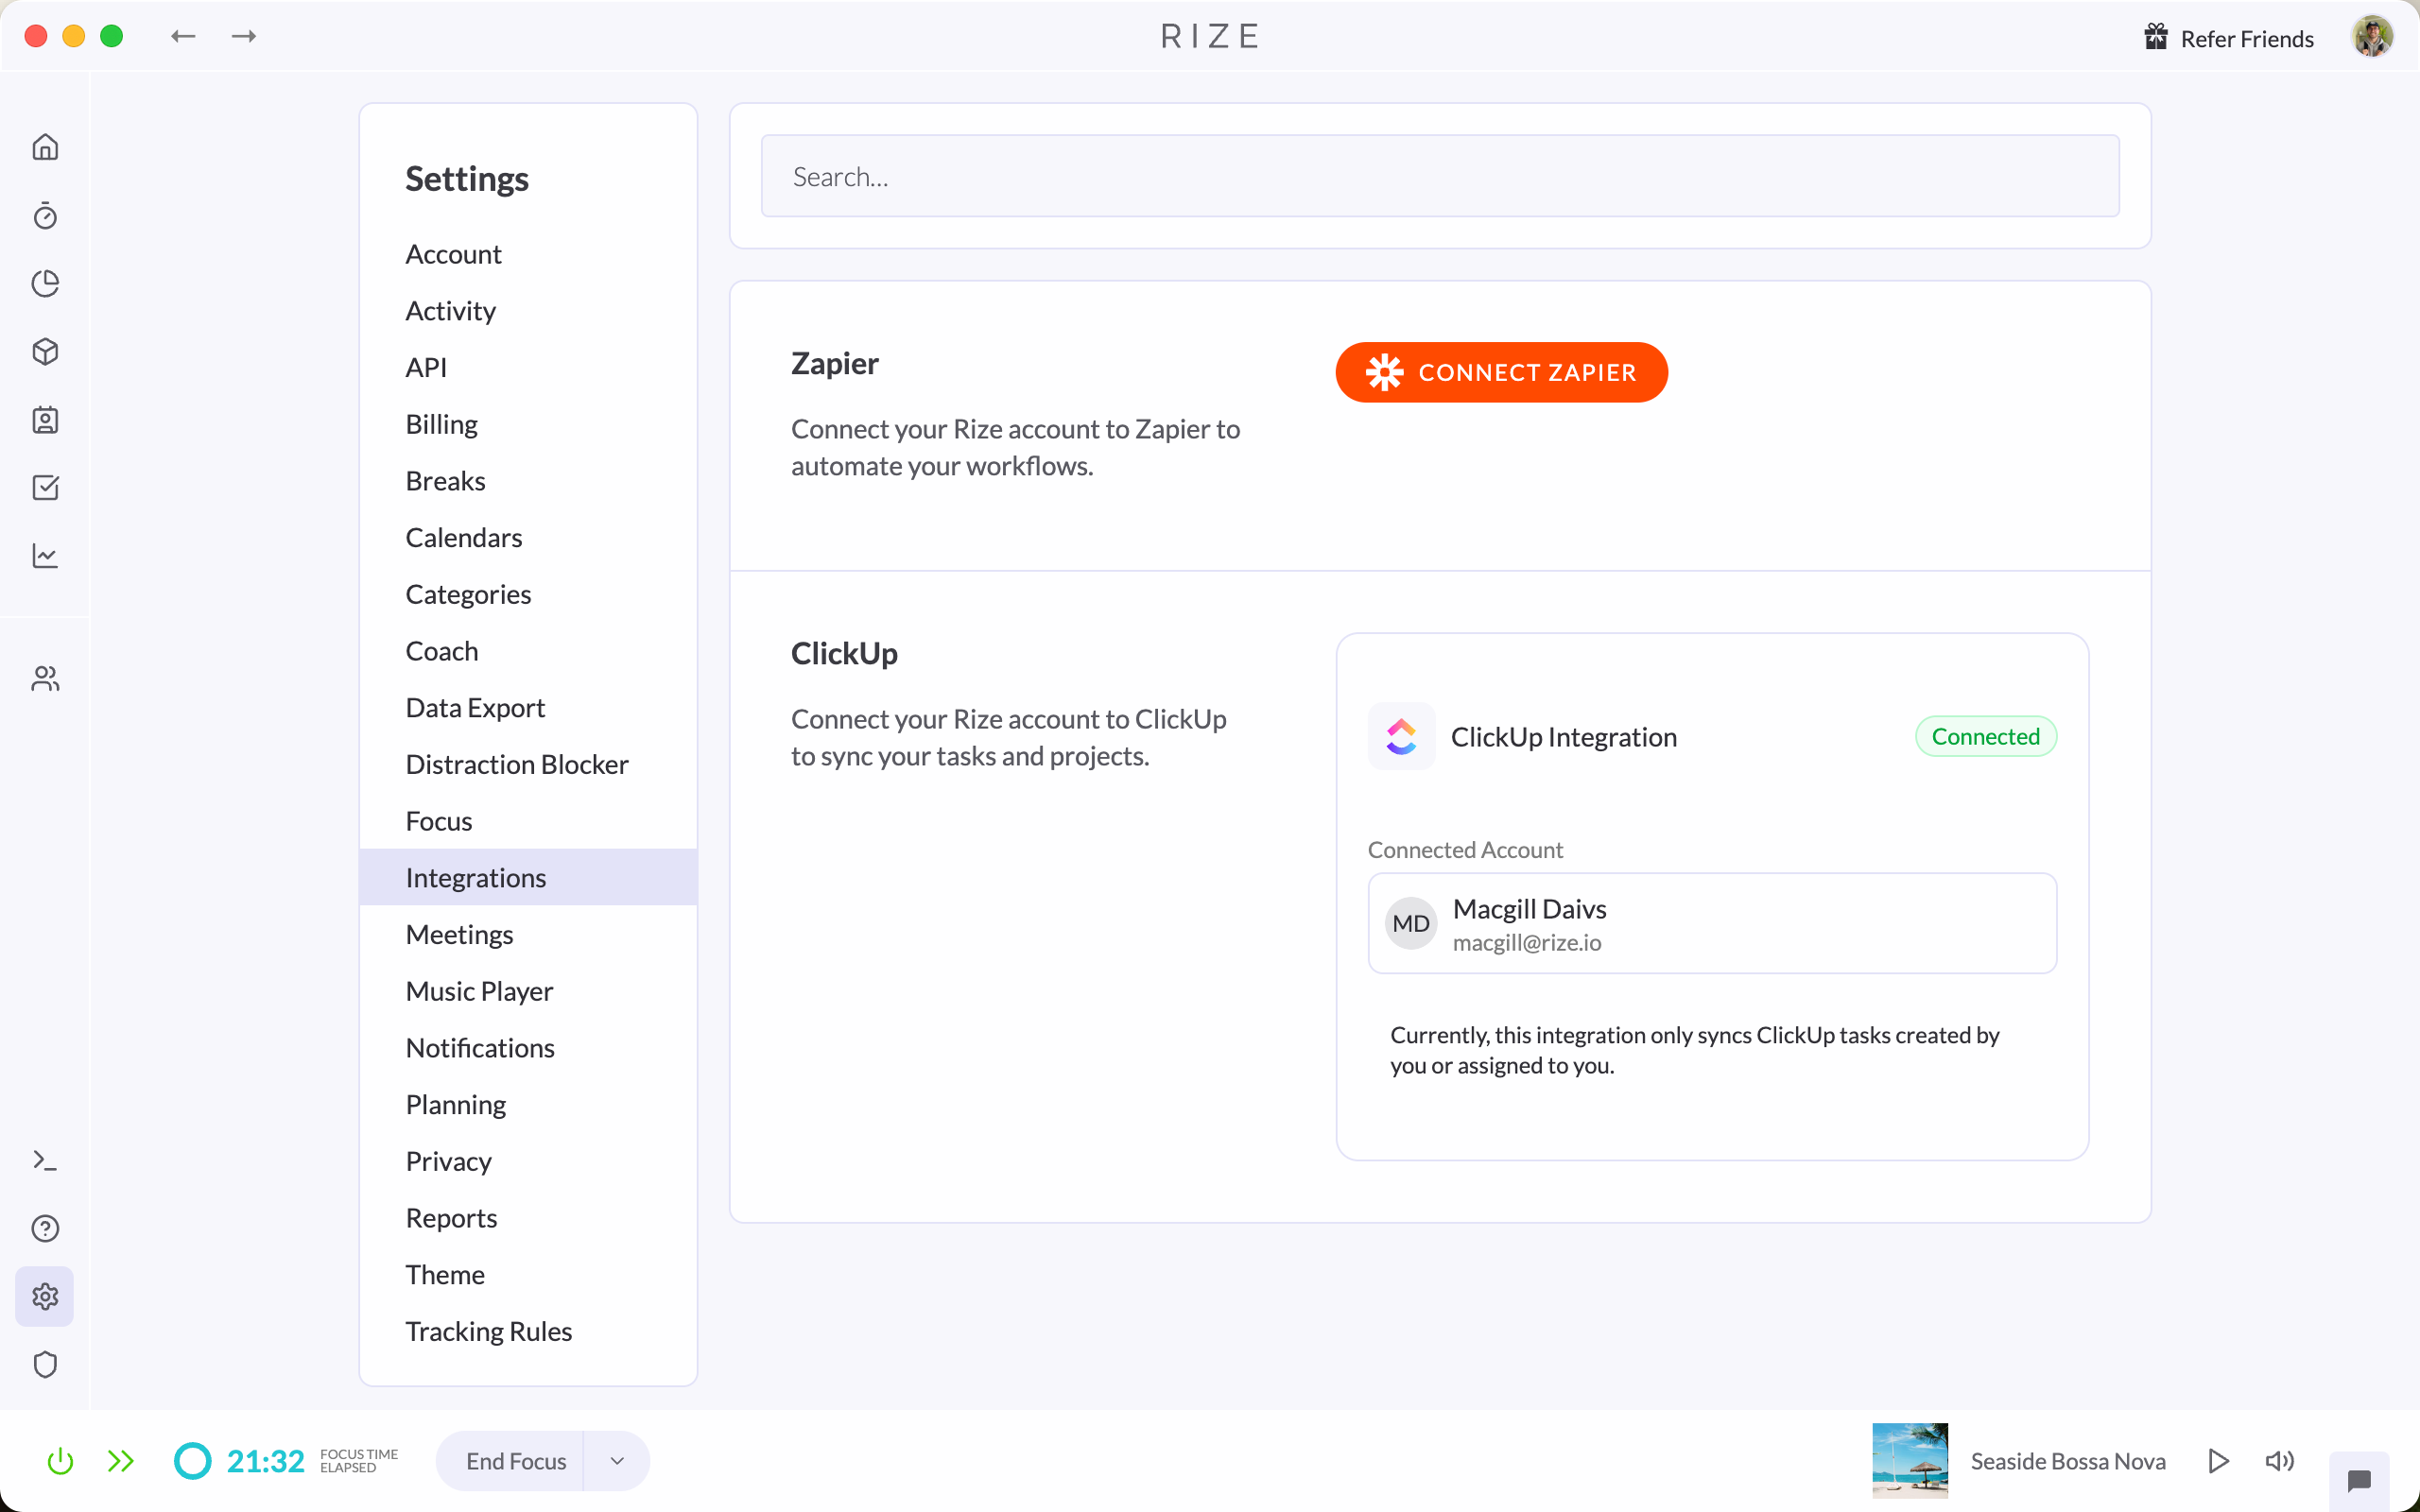Expand the sidebar using the double-chevron

tap(121, 1460)
